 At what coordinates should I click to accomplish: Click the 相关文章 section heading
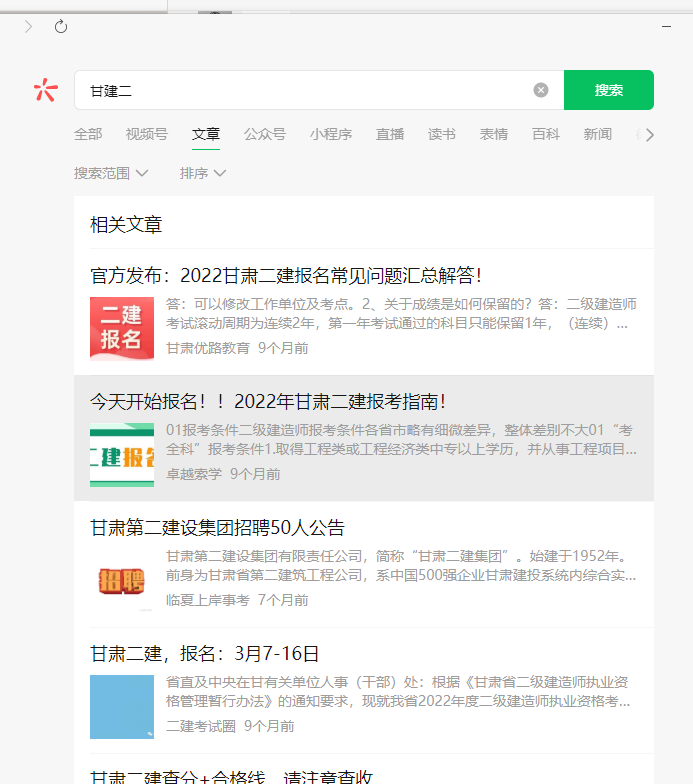(126, 224)
